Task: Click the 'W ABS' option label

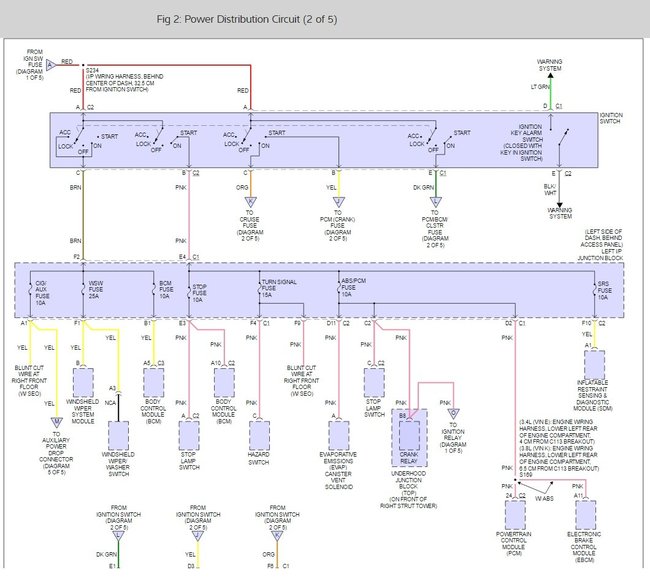Action: 544,498
